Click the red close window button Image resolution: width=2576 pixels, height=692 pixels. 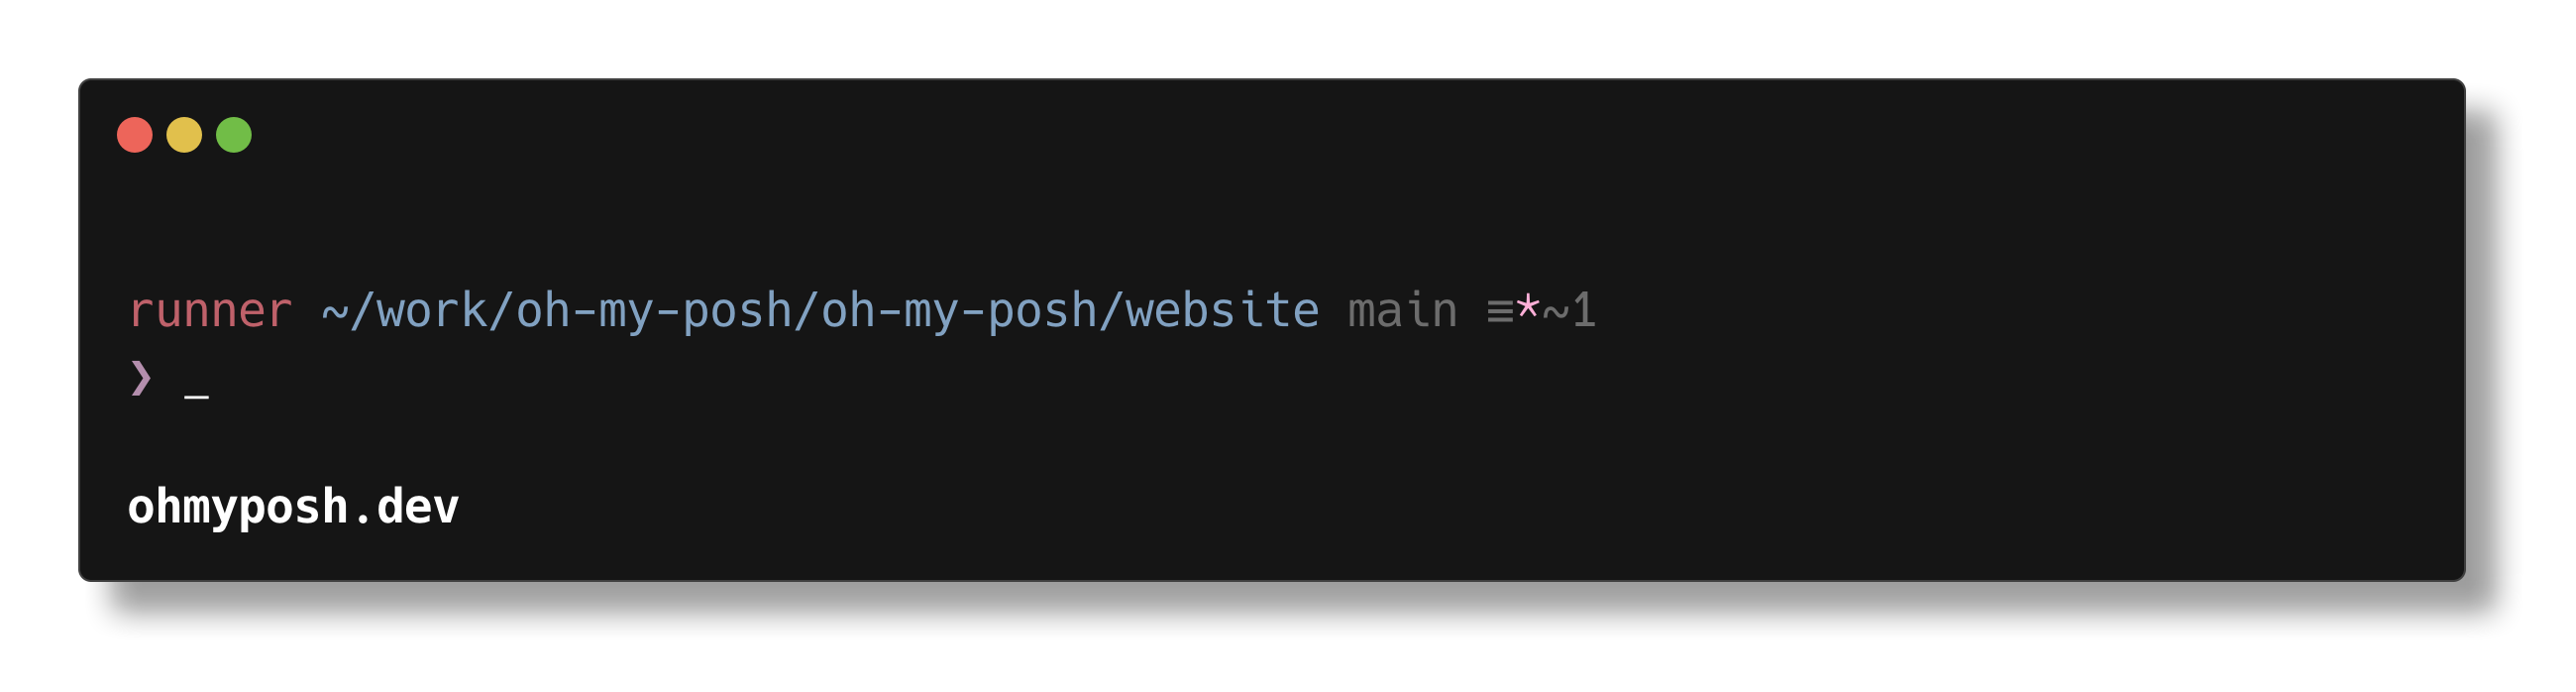pyautogui.click(x=135, y=135)
